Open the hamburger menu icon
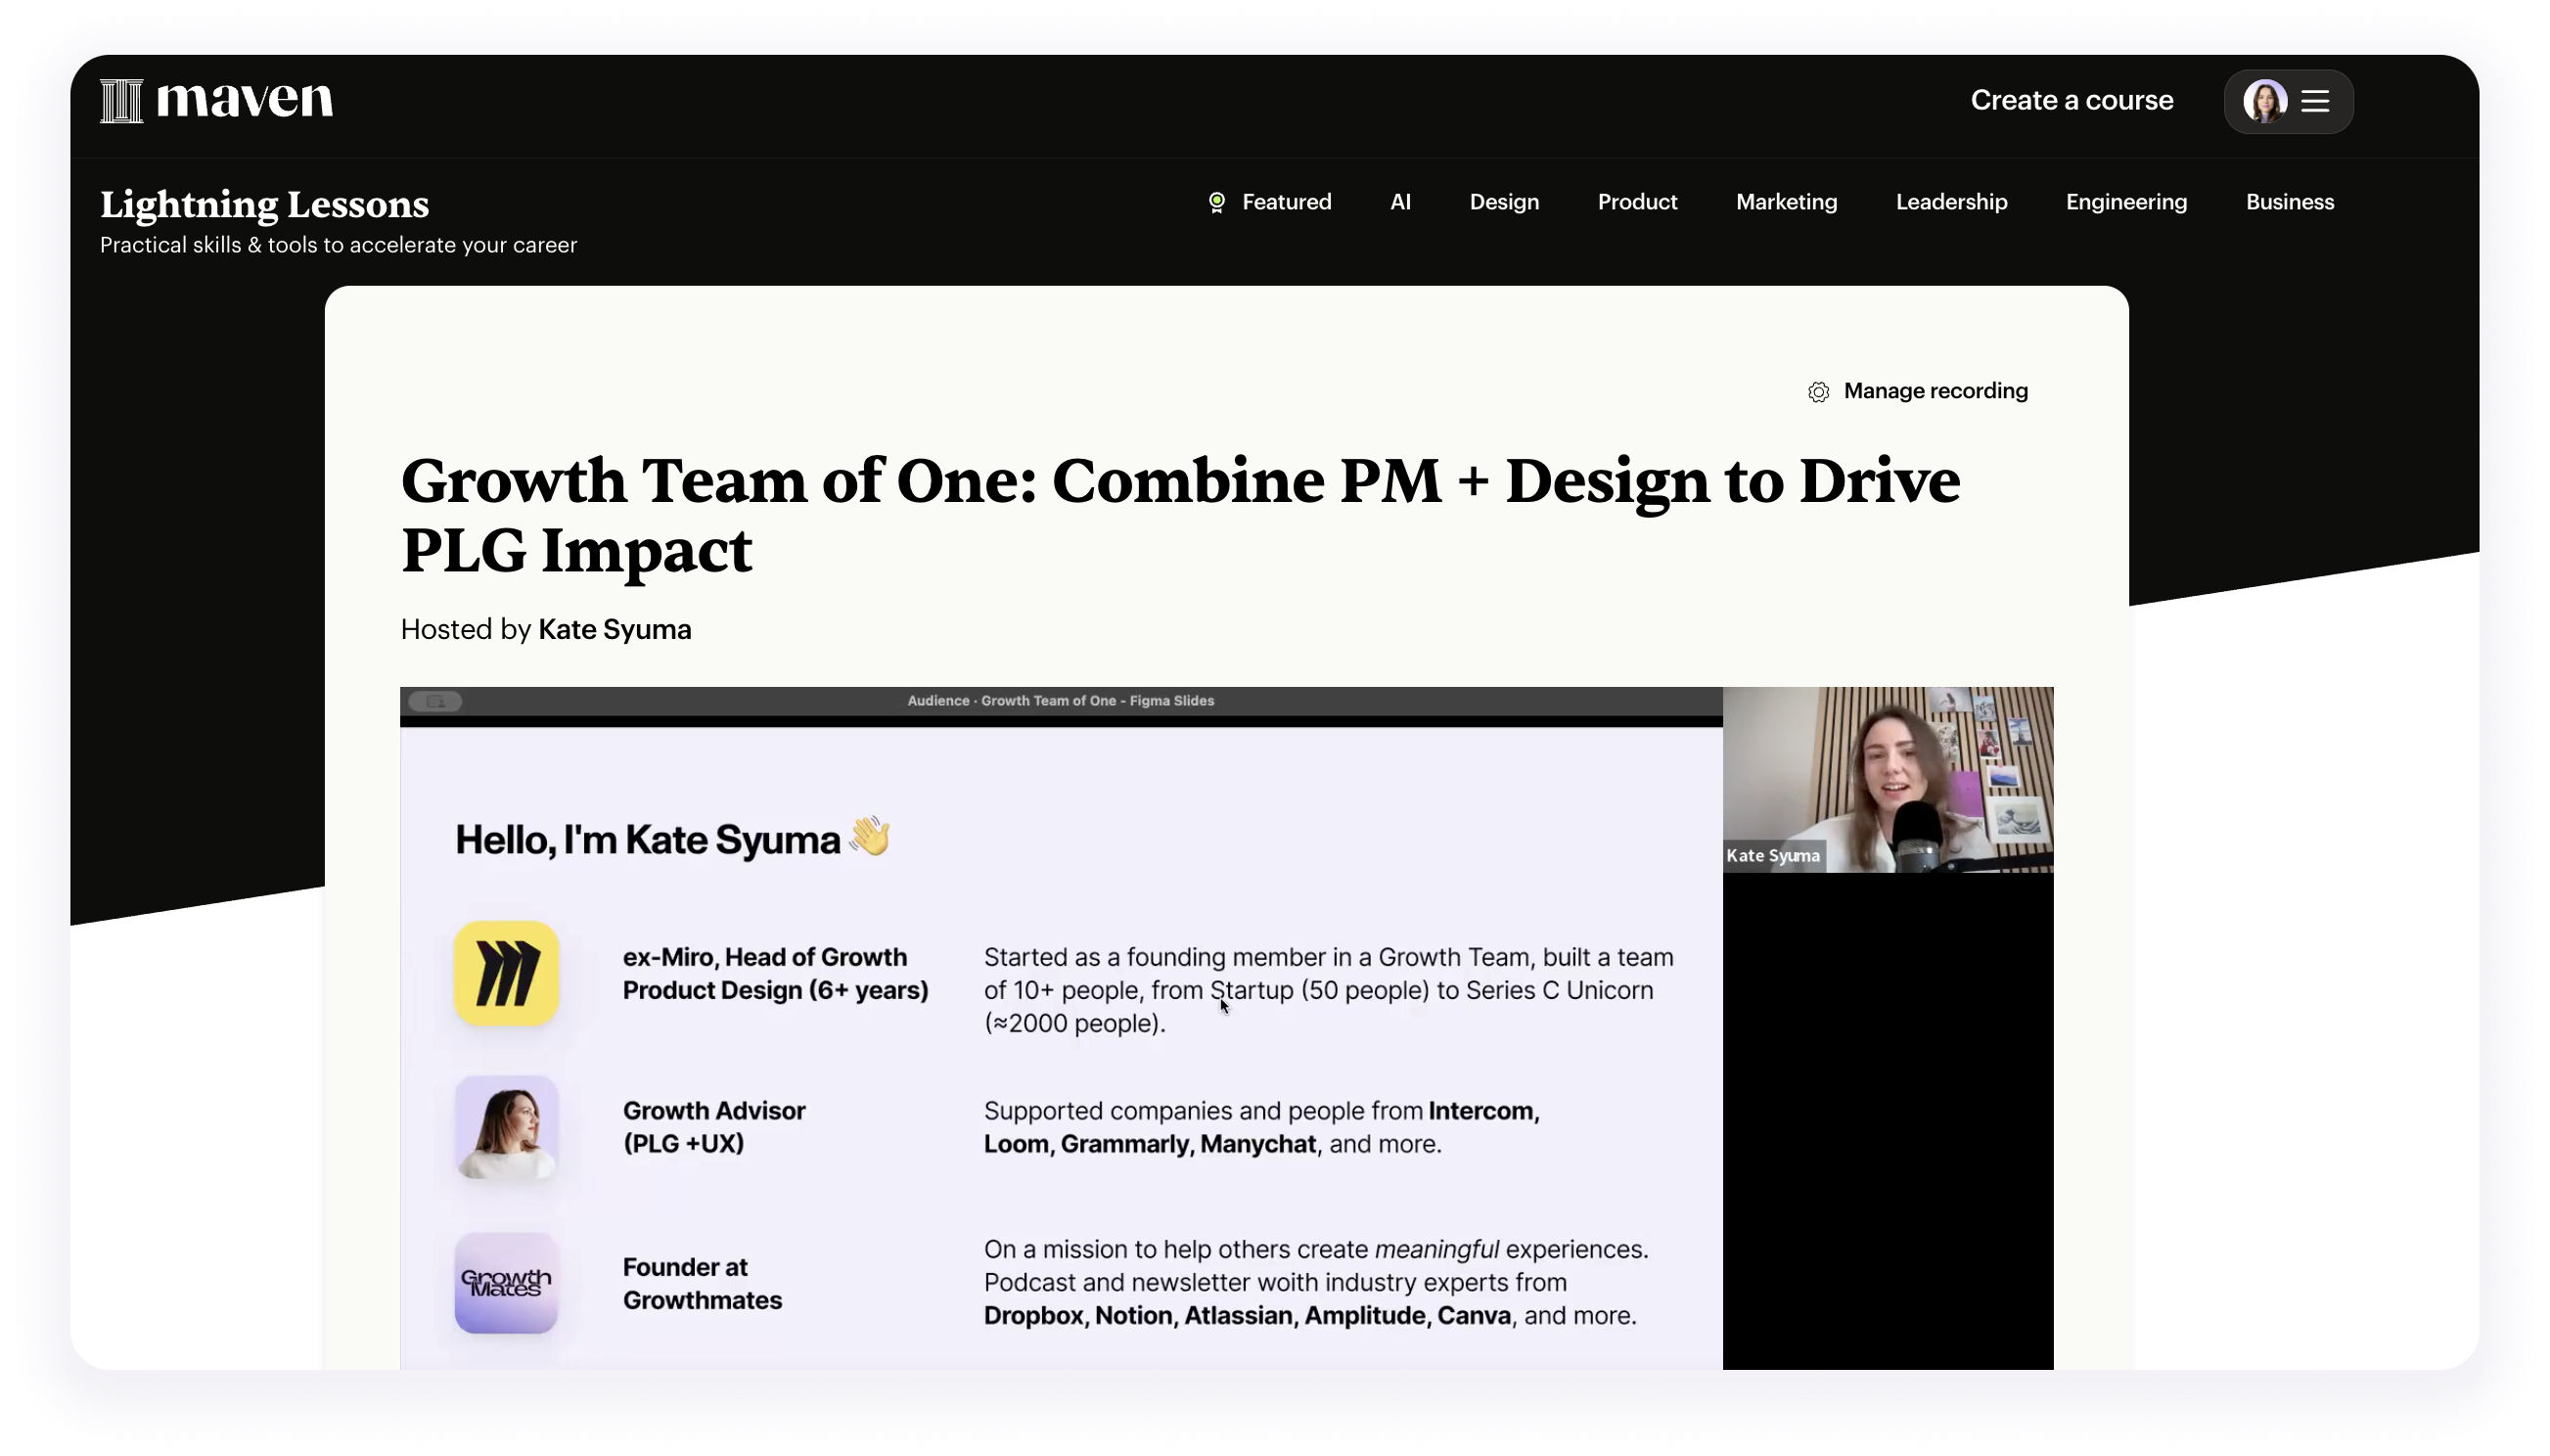Image resolution: width=2550 pixels, height=1456 pixels. pyautogui.click(x=2315, y=101)
